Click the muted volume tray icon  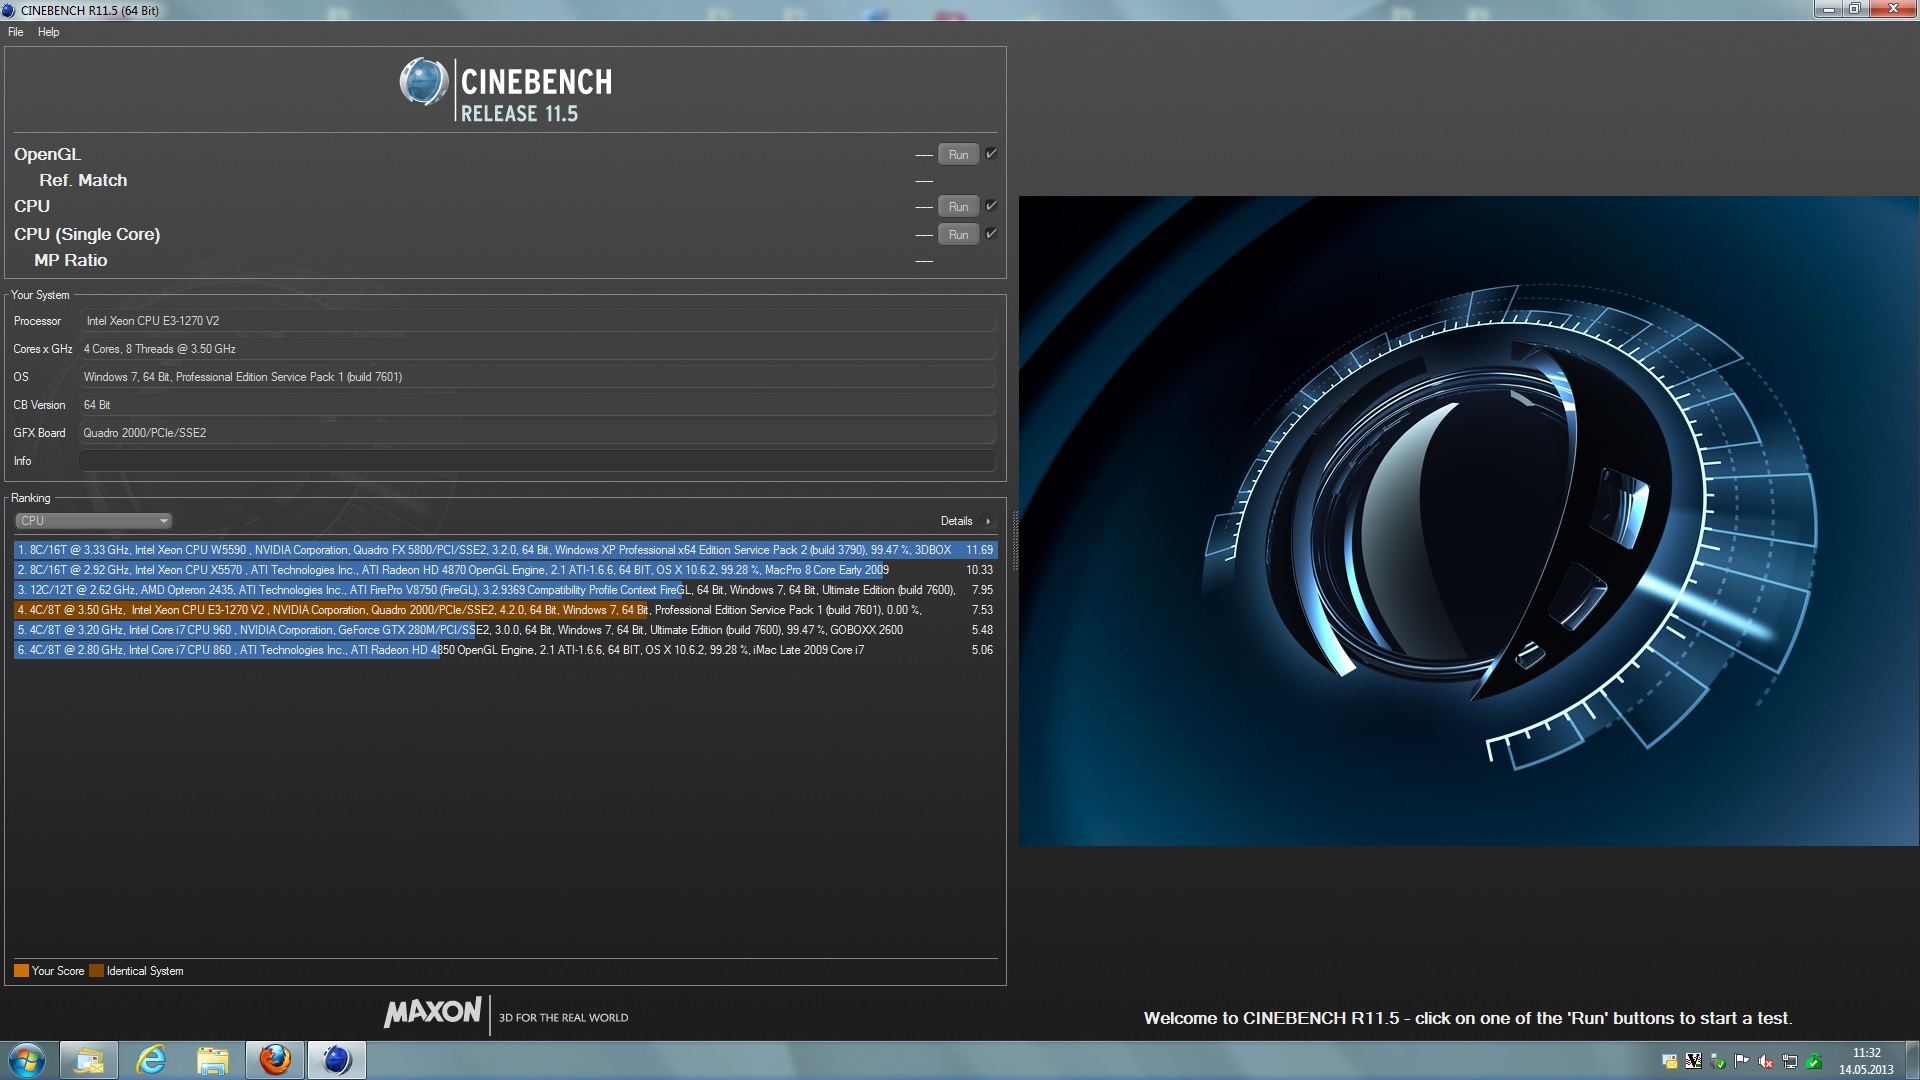pyautogui.click(x=1766, y=1061)
